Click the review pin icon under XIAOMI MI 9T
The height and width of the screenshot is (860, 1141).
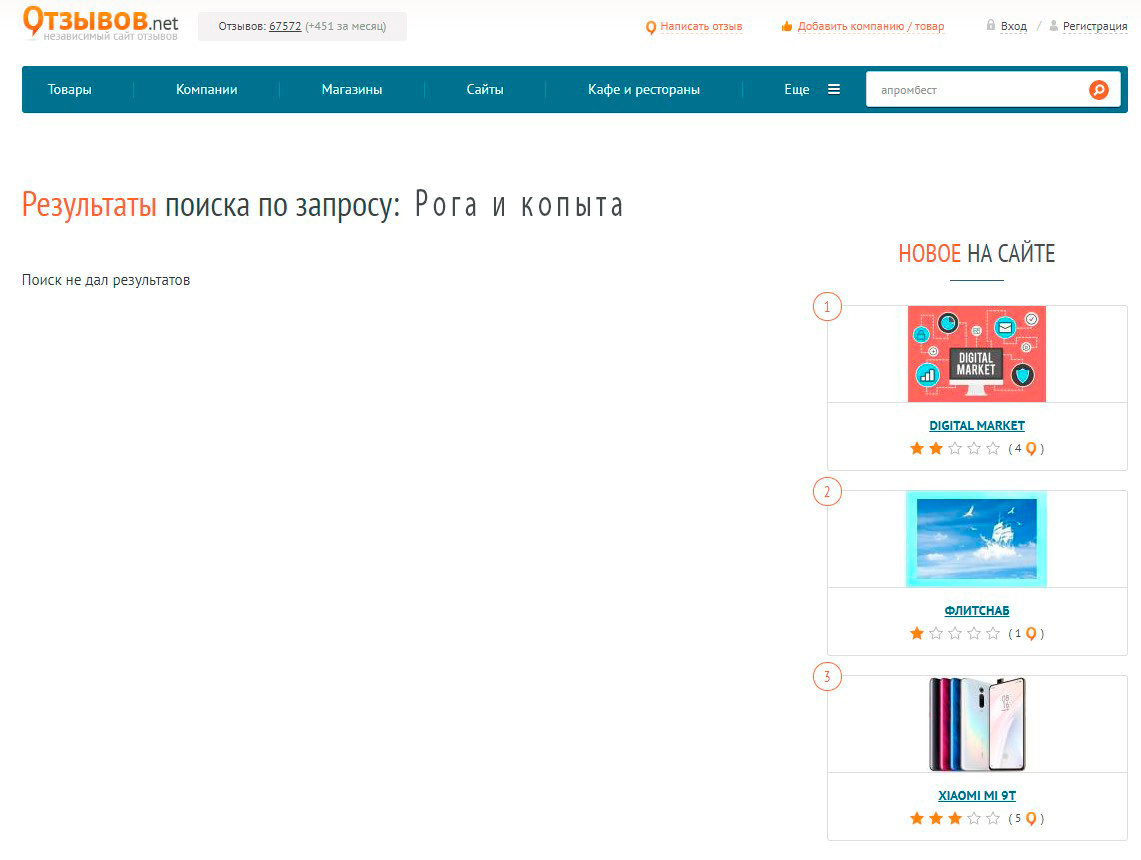coord(1030,819)
